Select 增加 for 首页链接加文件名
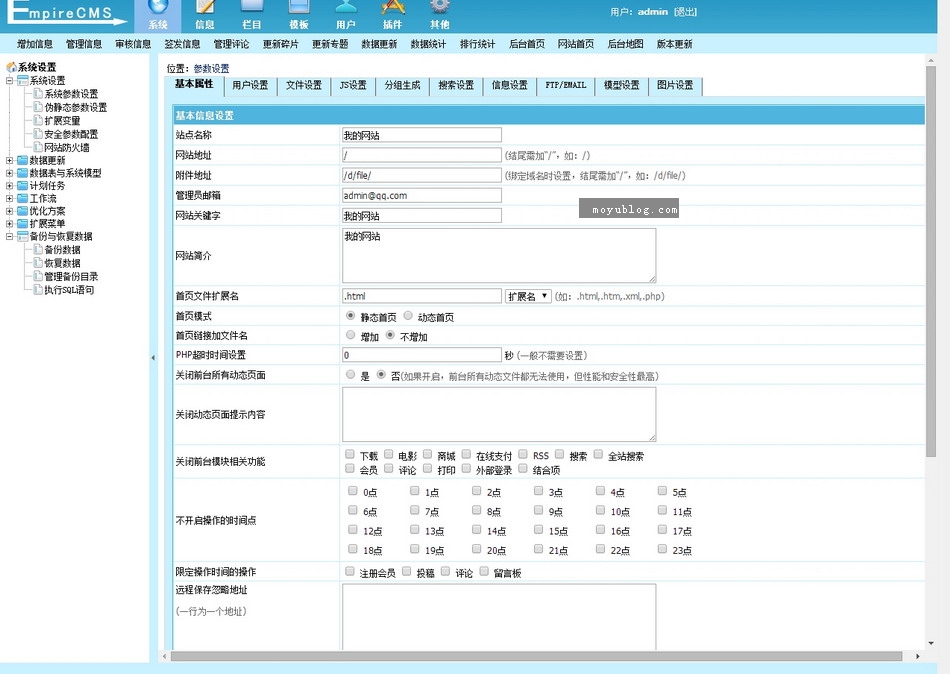The width and height of the screenshot is (950, 674). [x=350, y=335]
